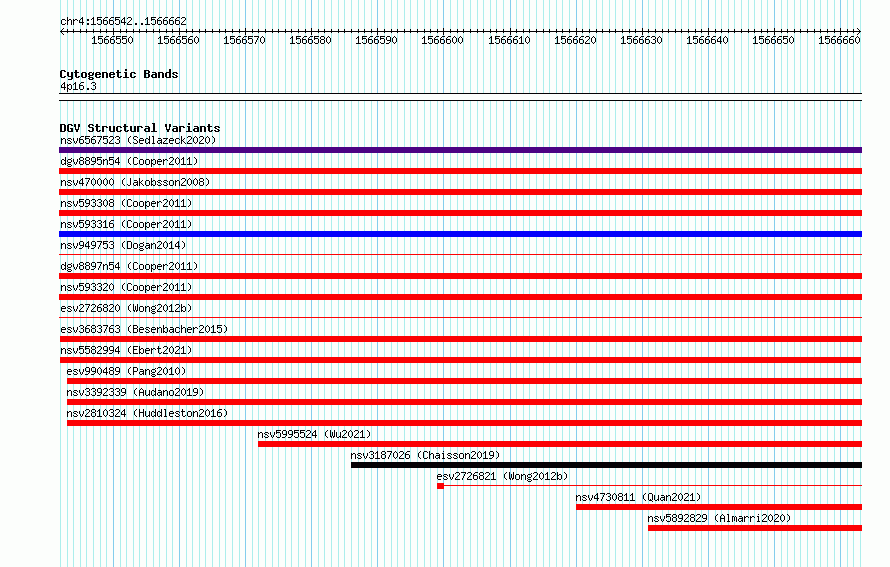Open the nsv593316 (Cooper2011) label
890x567 pixels.
[126, 224]
